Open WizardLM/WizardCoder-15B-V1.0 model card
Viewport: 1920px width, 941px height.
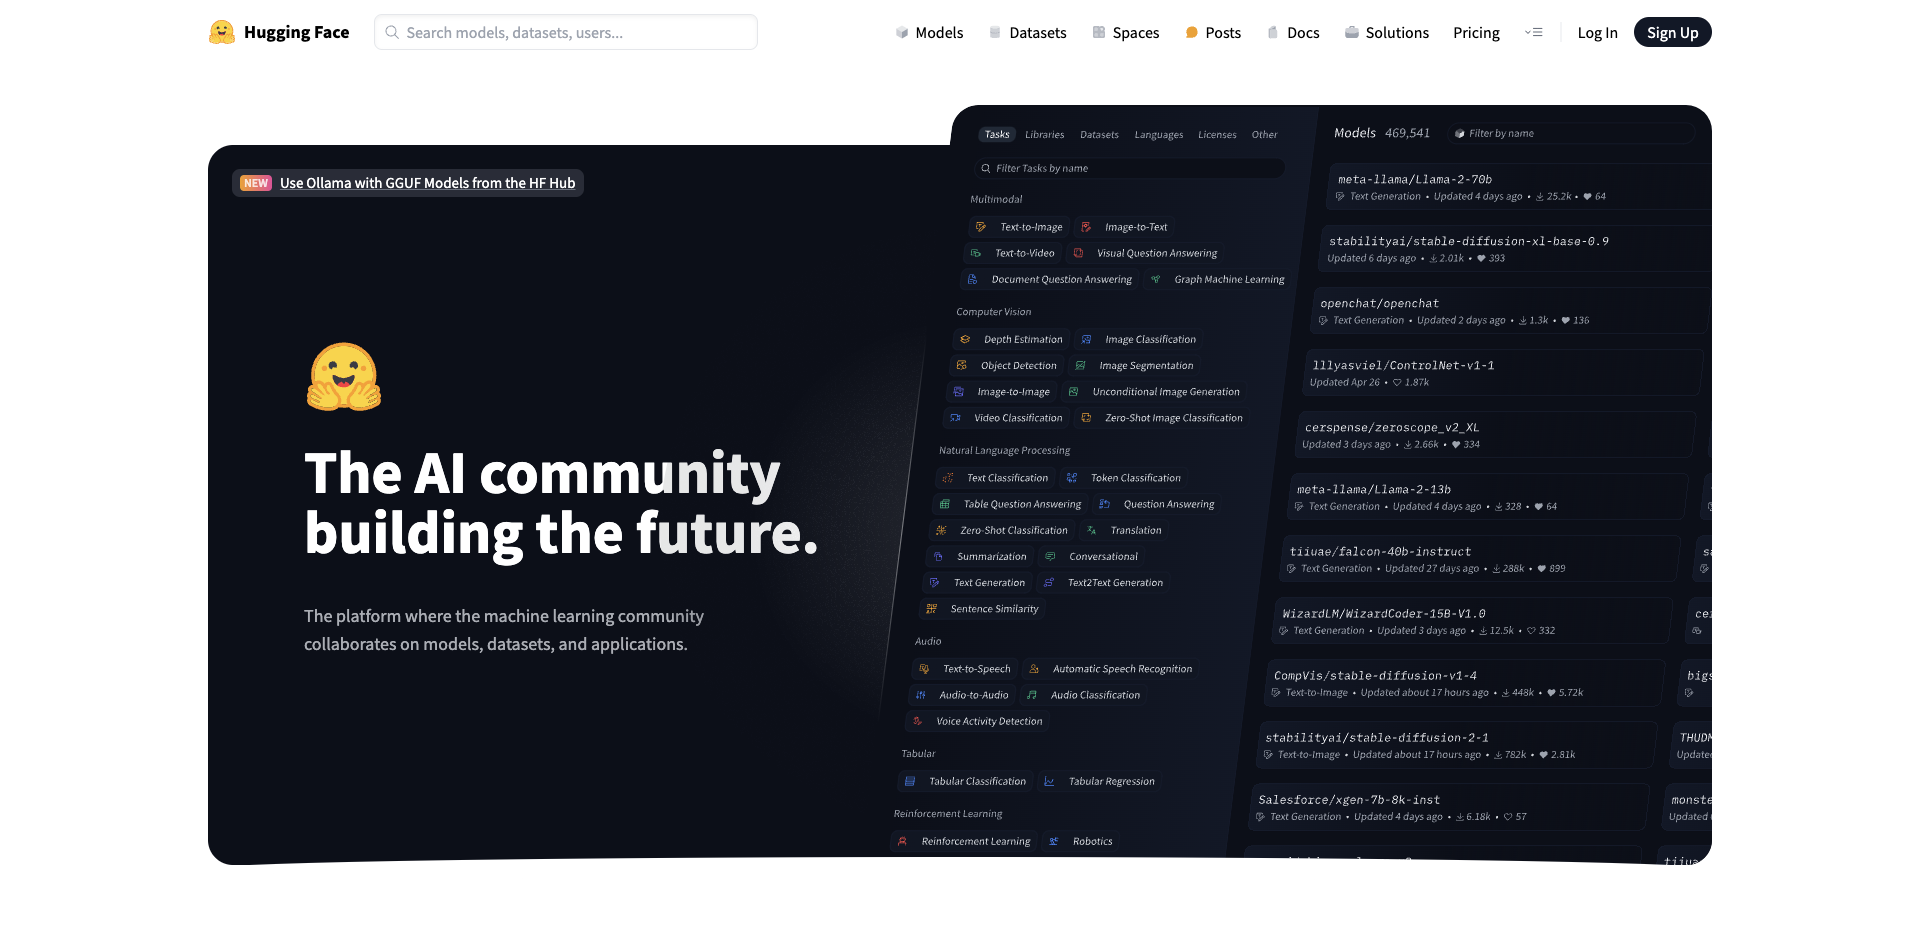coord(1473,621)
